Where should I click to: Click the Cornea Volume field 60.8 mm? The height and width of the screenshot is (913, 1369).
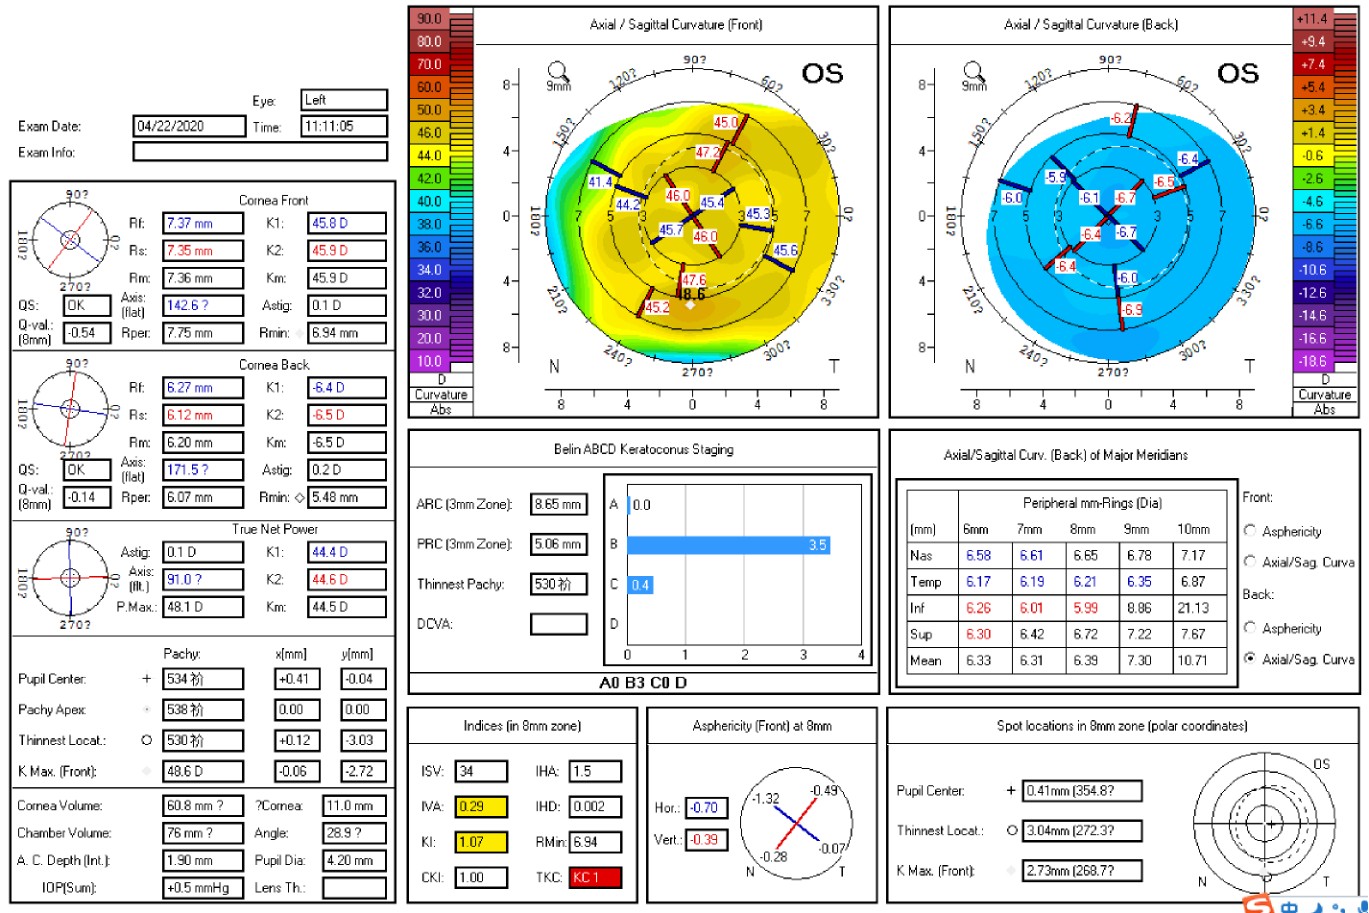[x=203, y=806]
